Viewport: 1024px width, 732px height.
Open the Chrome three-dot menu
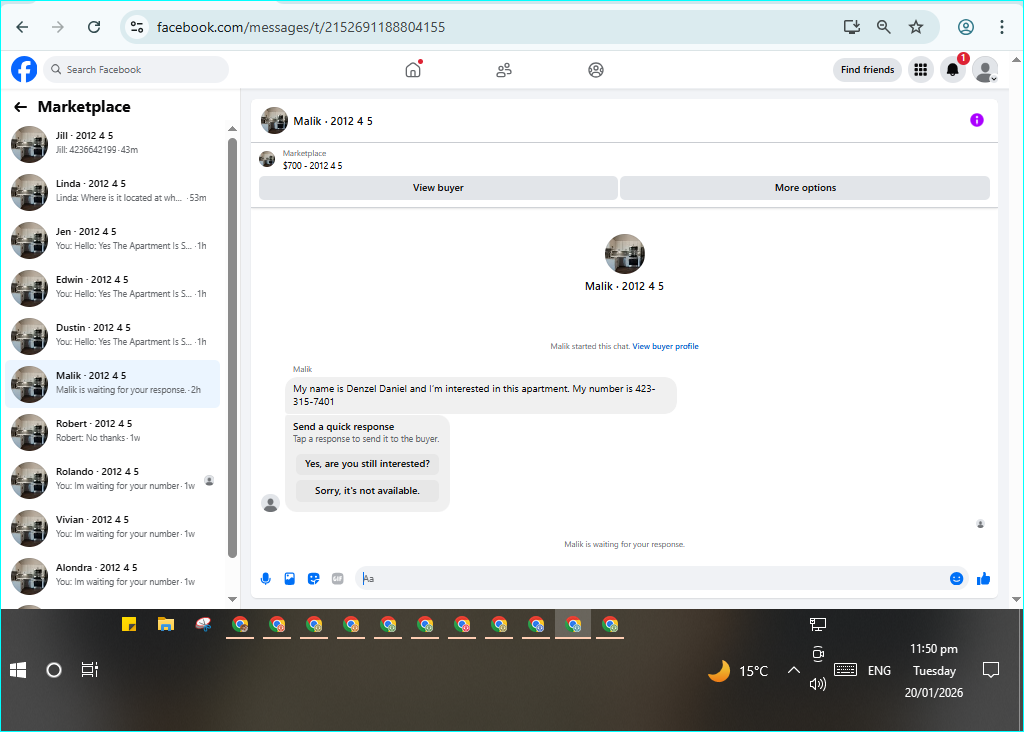pos(1001,27)
